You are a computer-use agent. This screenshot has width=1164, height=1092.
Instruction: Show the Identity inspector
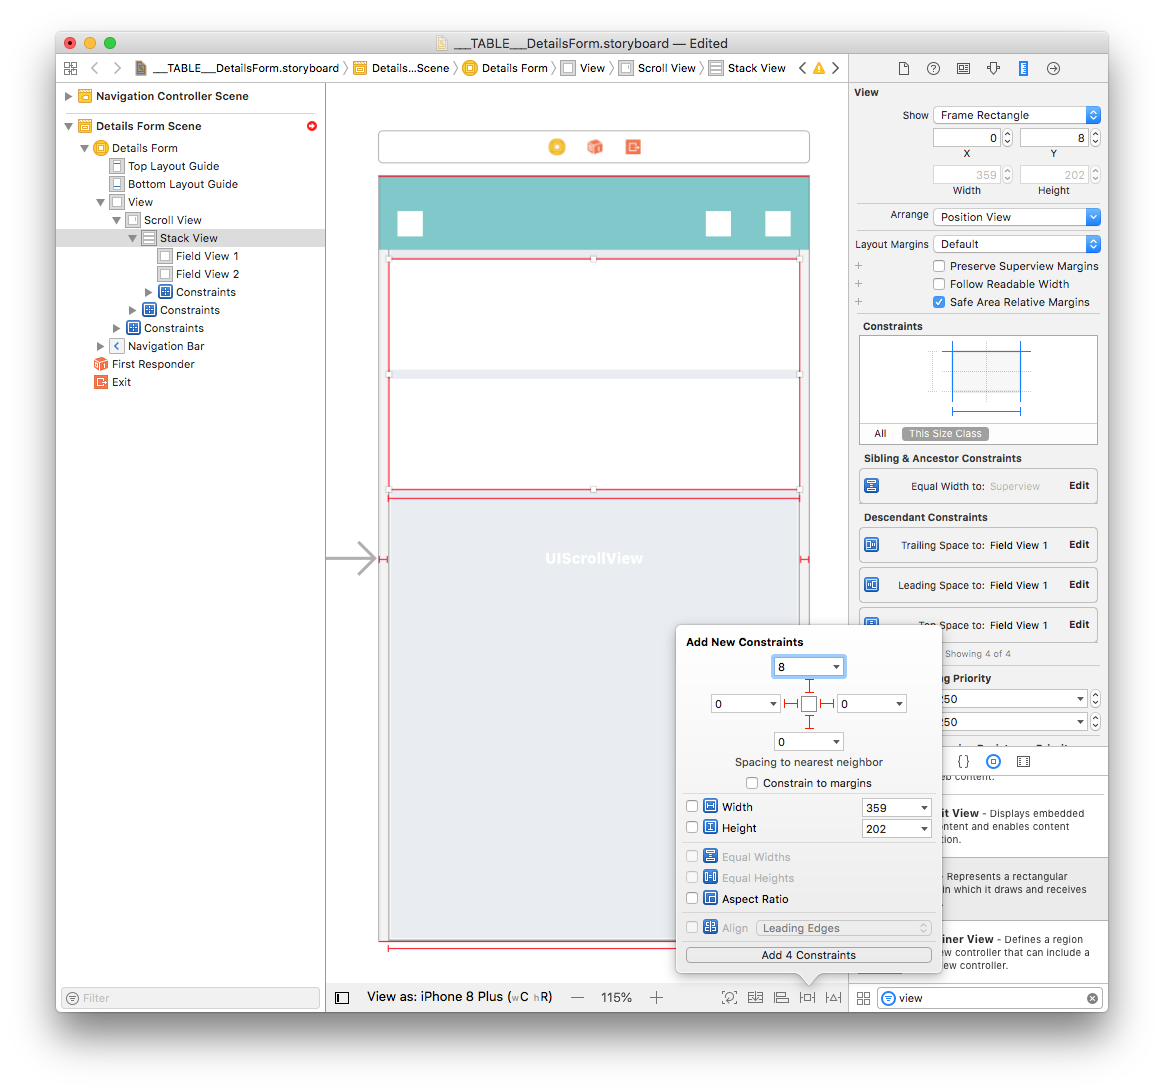click(x=963, y=68)
